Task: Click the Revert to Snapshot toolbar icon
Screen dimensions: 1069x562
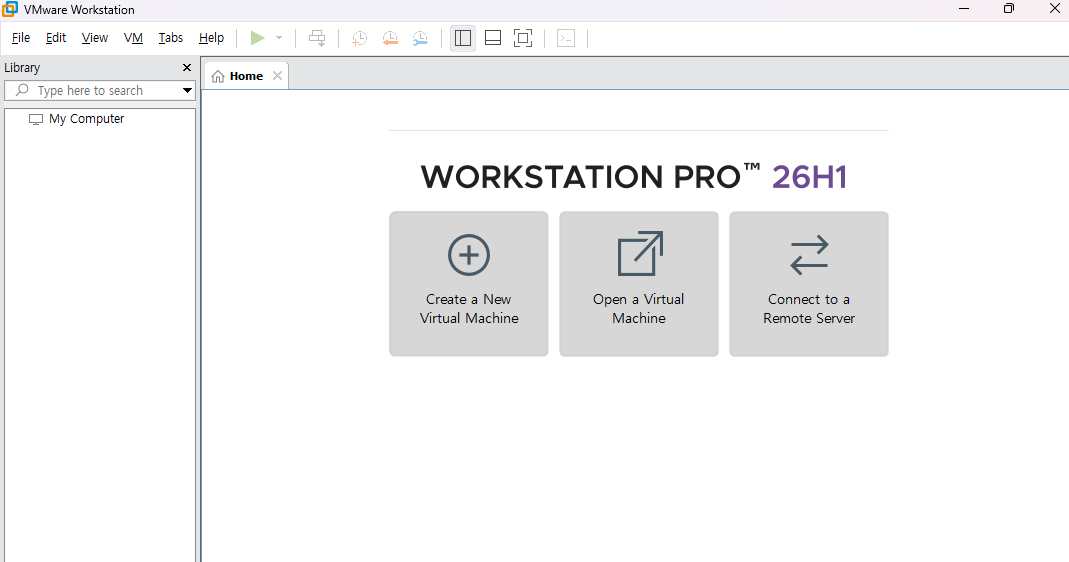Action: [x=389, y=38]
